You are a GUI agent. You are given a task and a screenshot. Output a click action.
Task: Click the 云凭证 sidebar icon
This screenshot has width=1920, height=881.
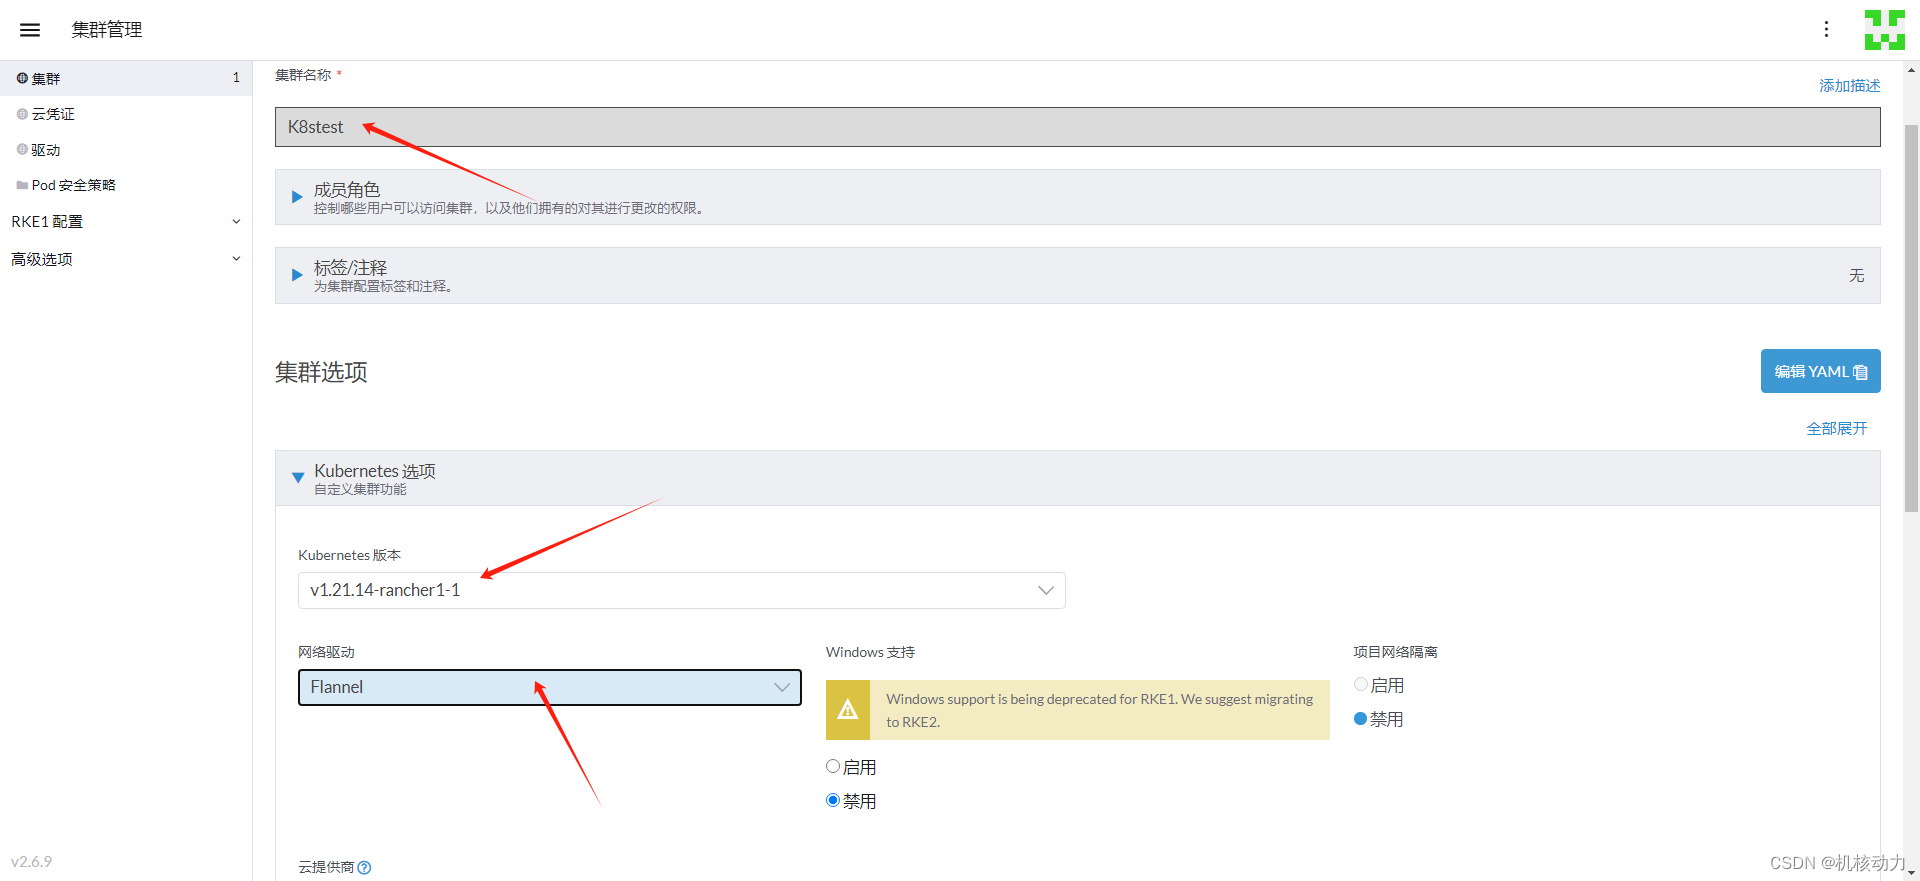[22, 114]
